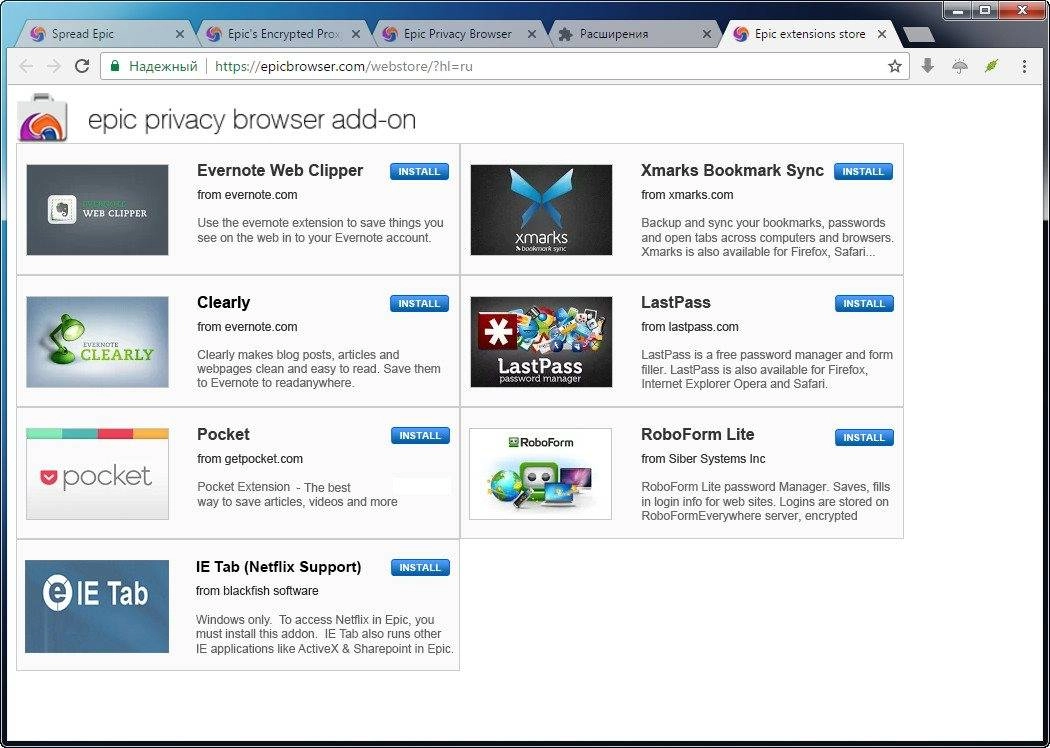Click the browser Back arrow
This screenshot has height=748, width=1050.
click(26, 66)
